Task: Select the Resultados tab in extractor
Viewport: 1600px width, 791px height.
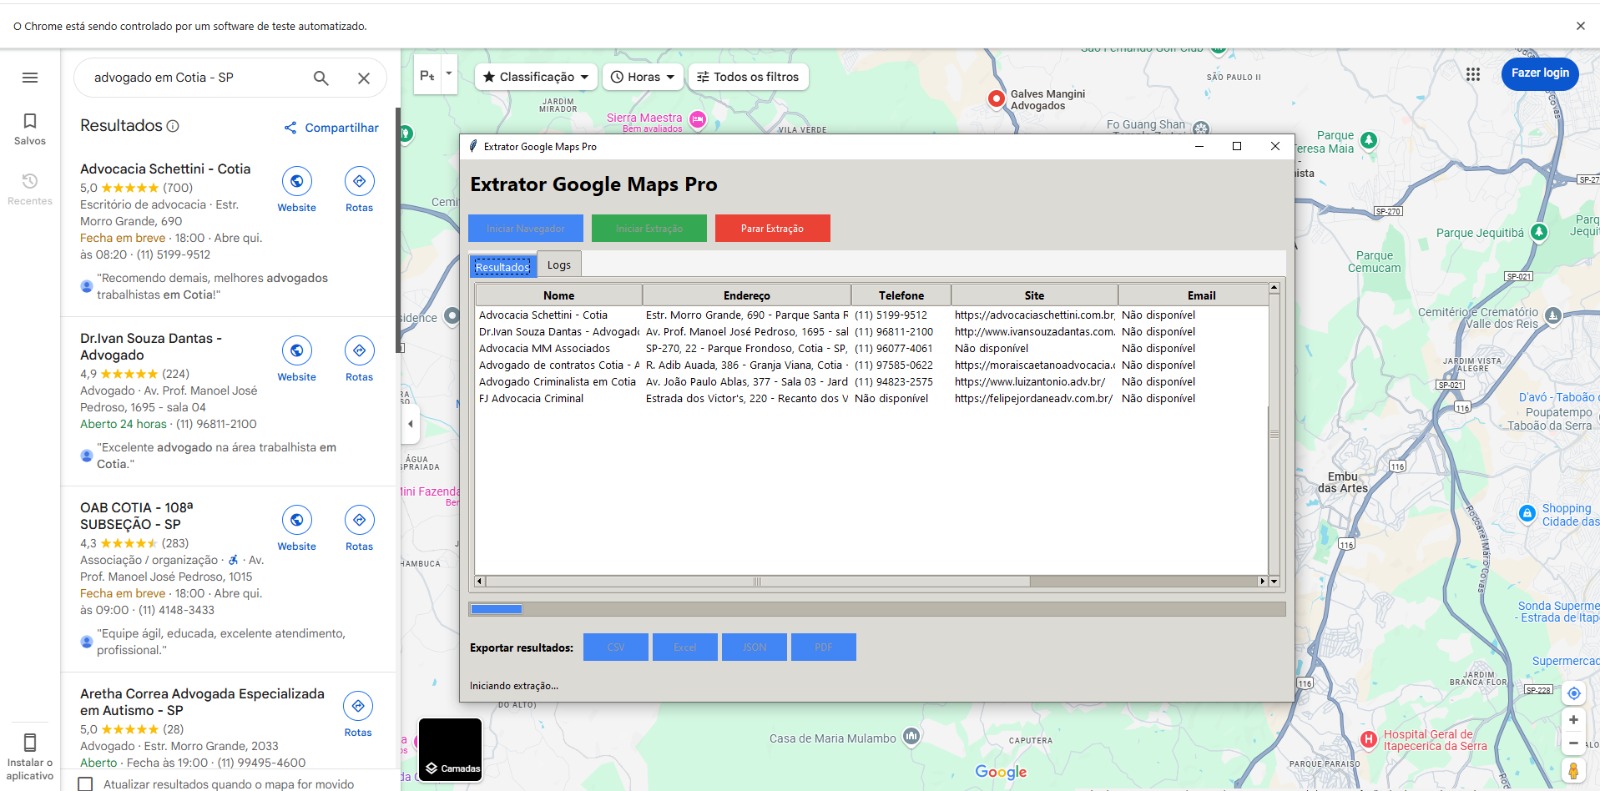Action: (502, 267)
